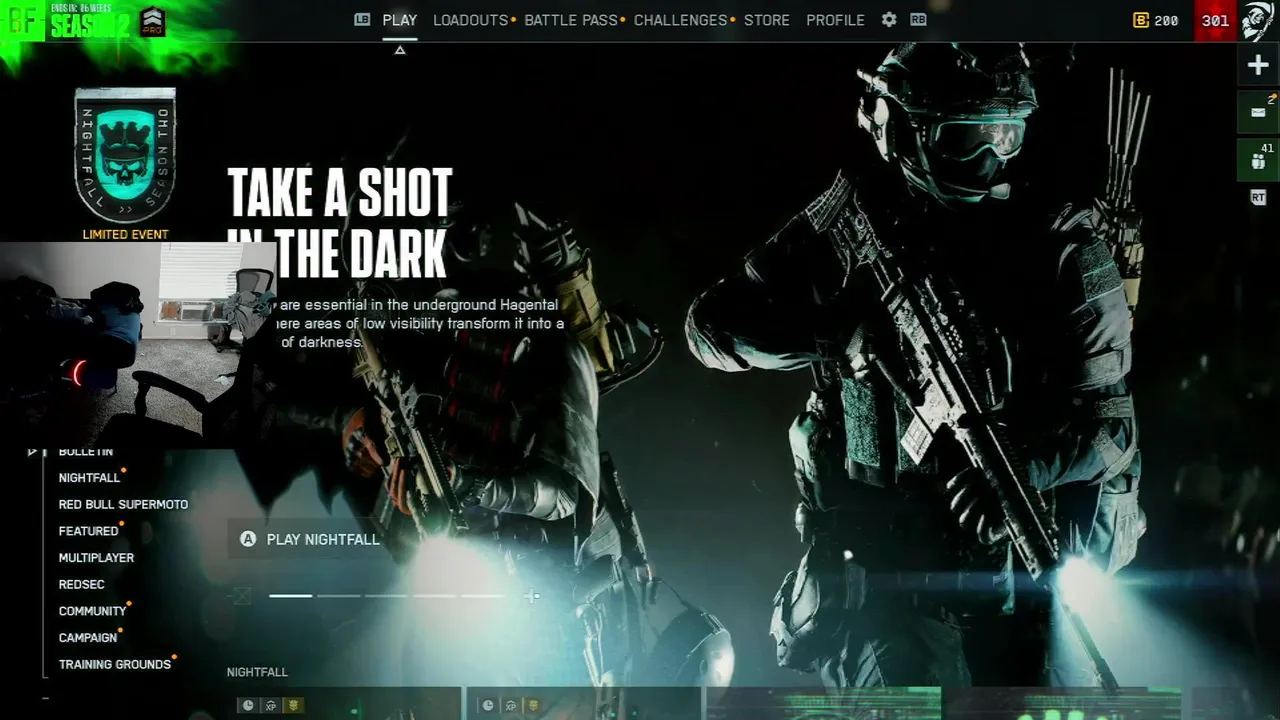This screenshot has width=1280, height=720.
Task: Click the Nightfall section heading above cards
Action: (x=257, y=672)
